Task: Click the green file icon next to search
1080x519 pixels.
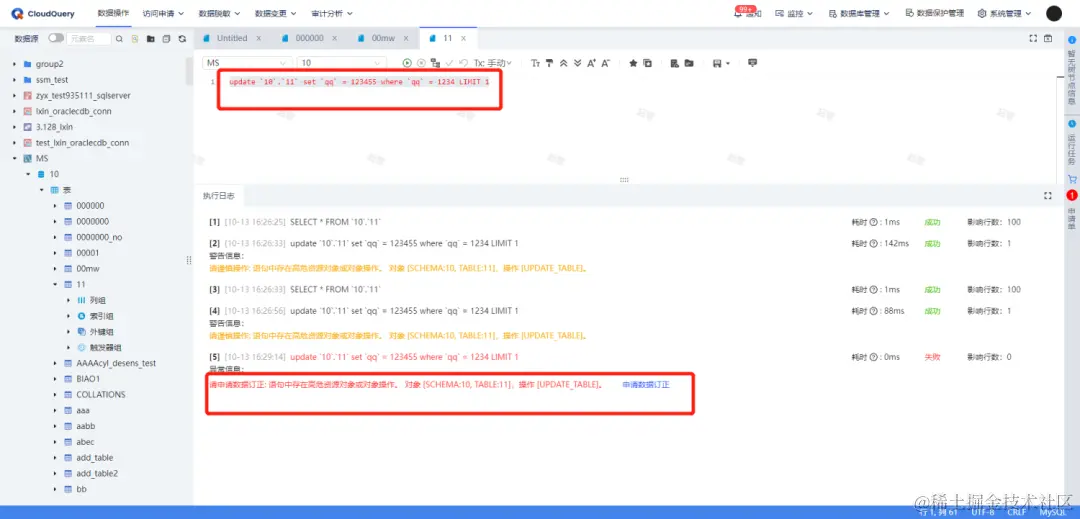Action: pos(135,39)
